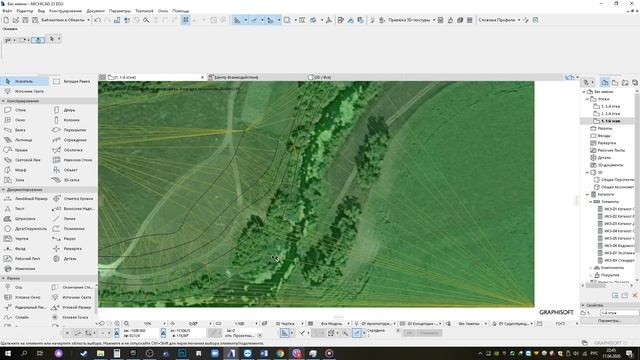This screenshot has width=640, height=360.
Task: Open the Редактор menu
Action: [24, 11]
